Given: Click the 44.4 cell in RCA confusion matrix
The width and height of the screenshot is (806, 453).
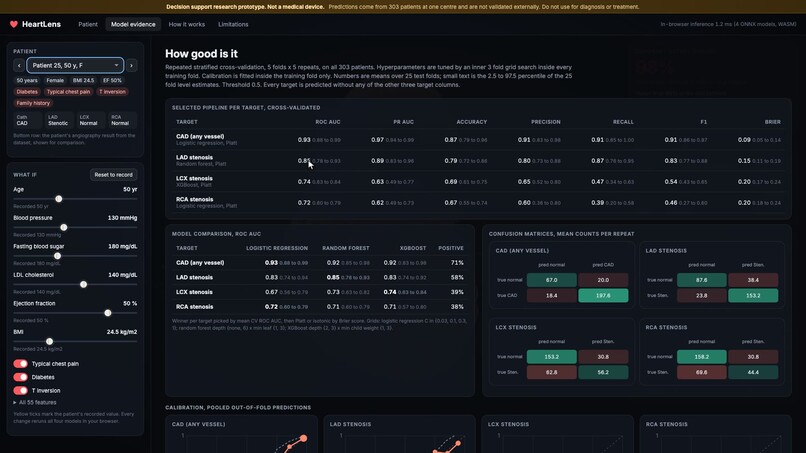Looking at the screenshot, I should click(x=753, y=372).
